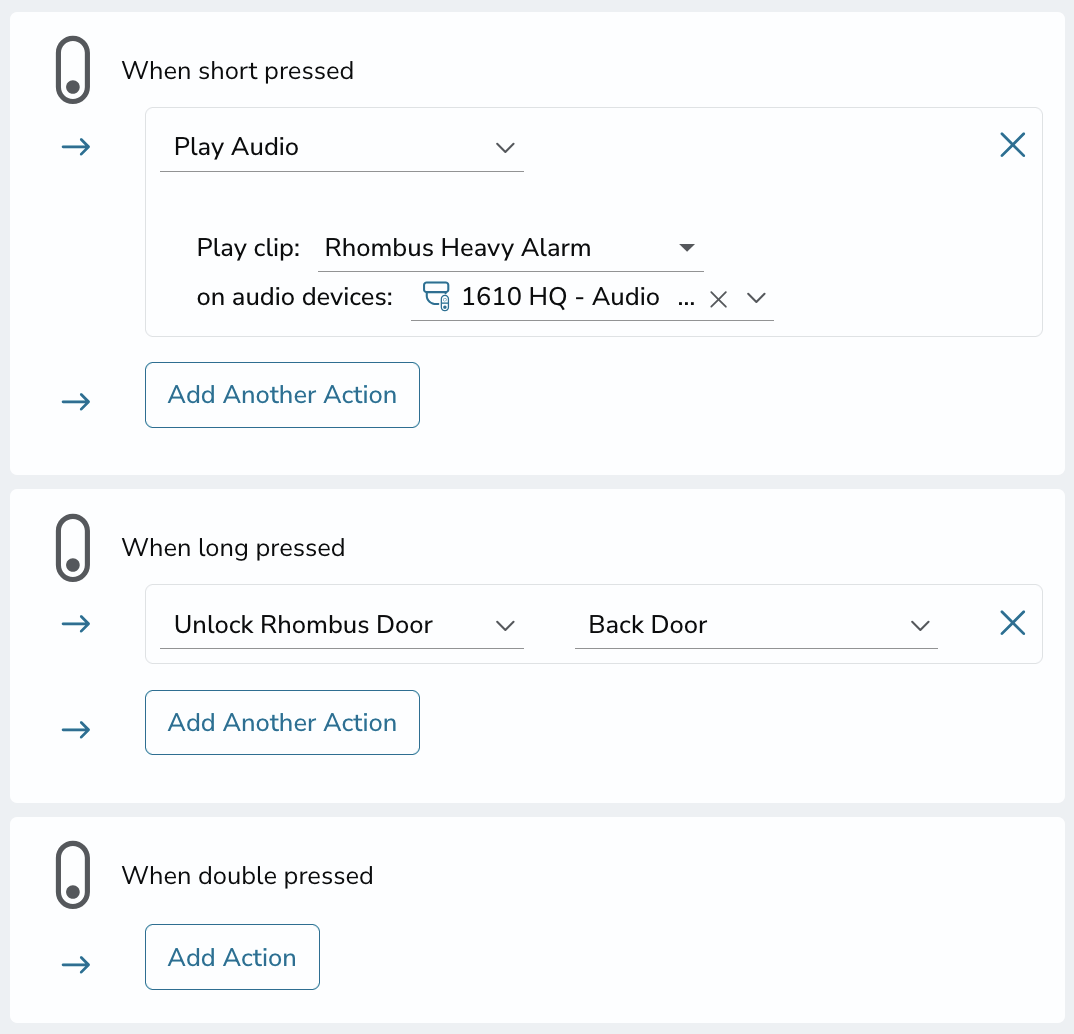Click Add Action under double pressed
The width and height of the screenshot is (1074, 1034).
click(232, 957)
